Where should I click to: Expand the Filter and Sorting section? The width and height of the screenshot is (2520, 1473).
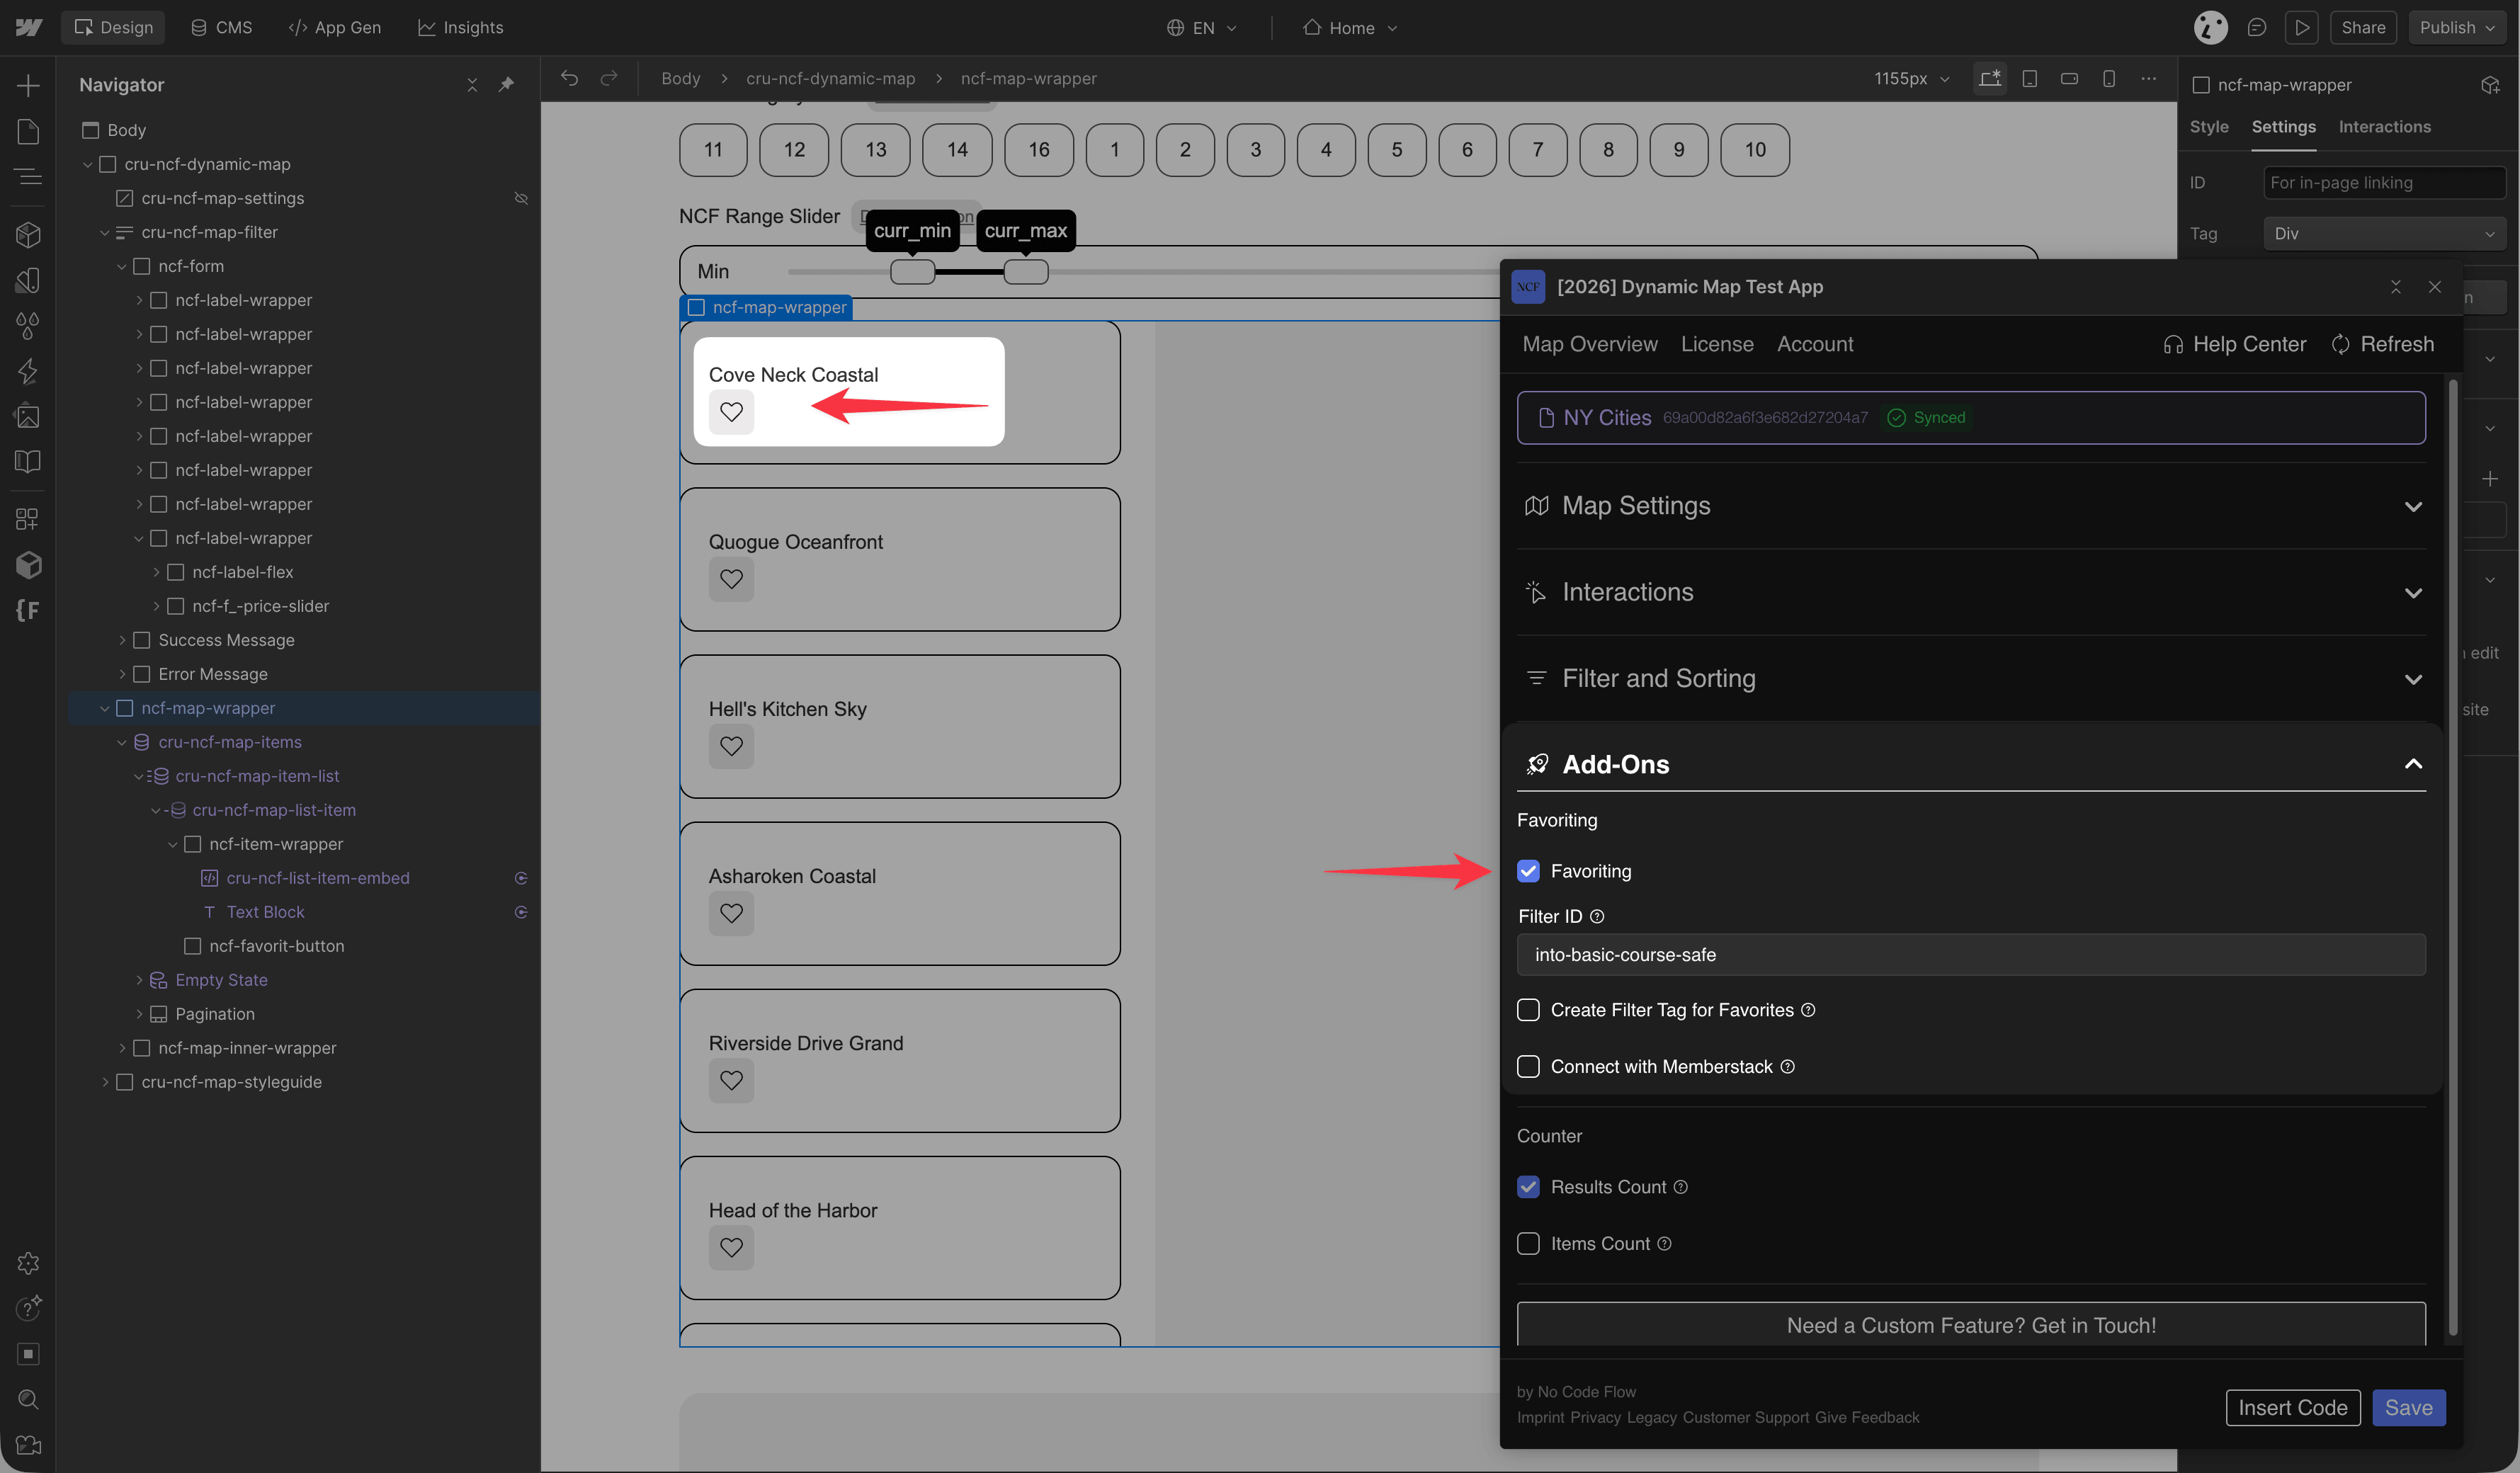click(1971, 679)
